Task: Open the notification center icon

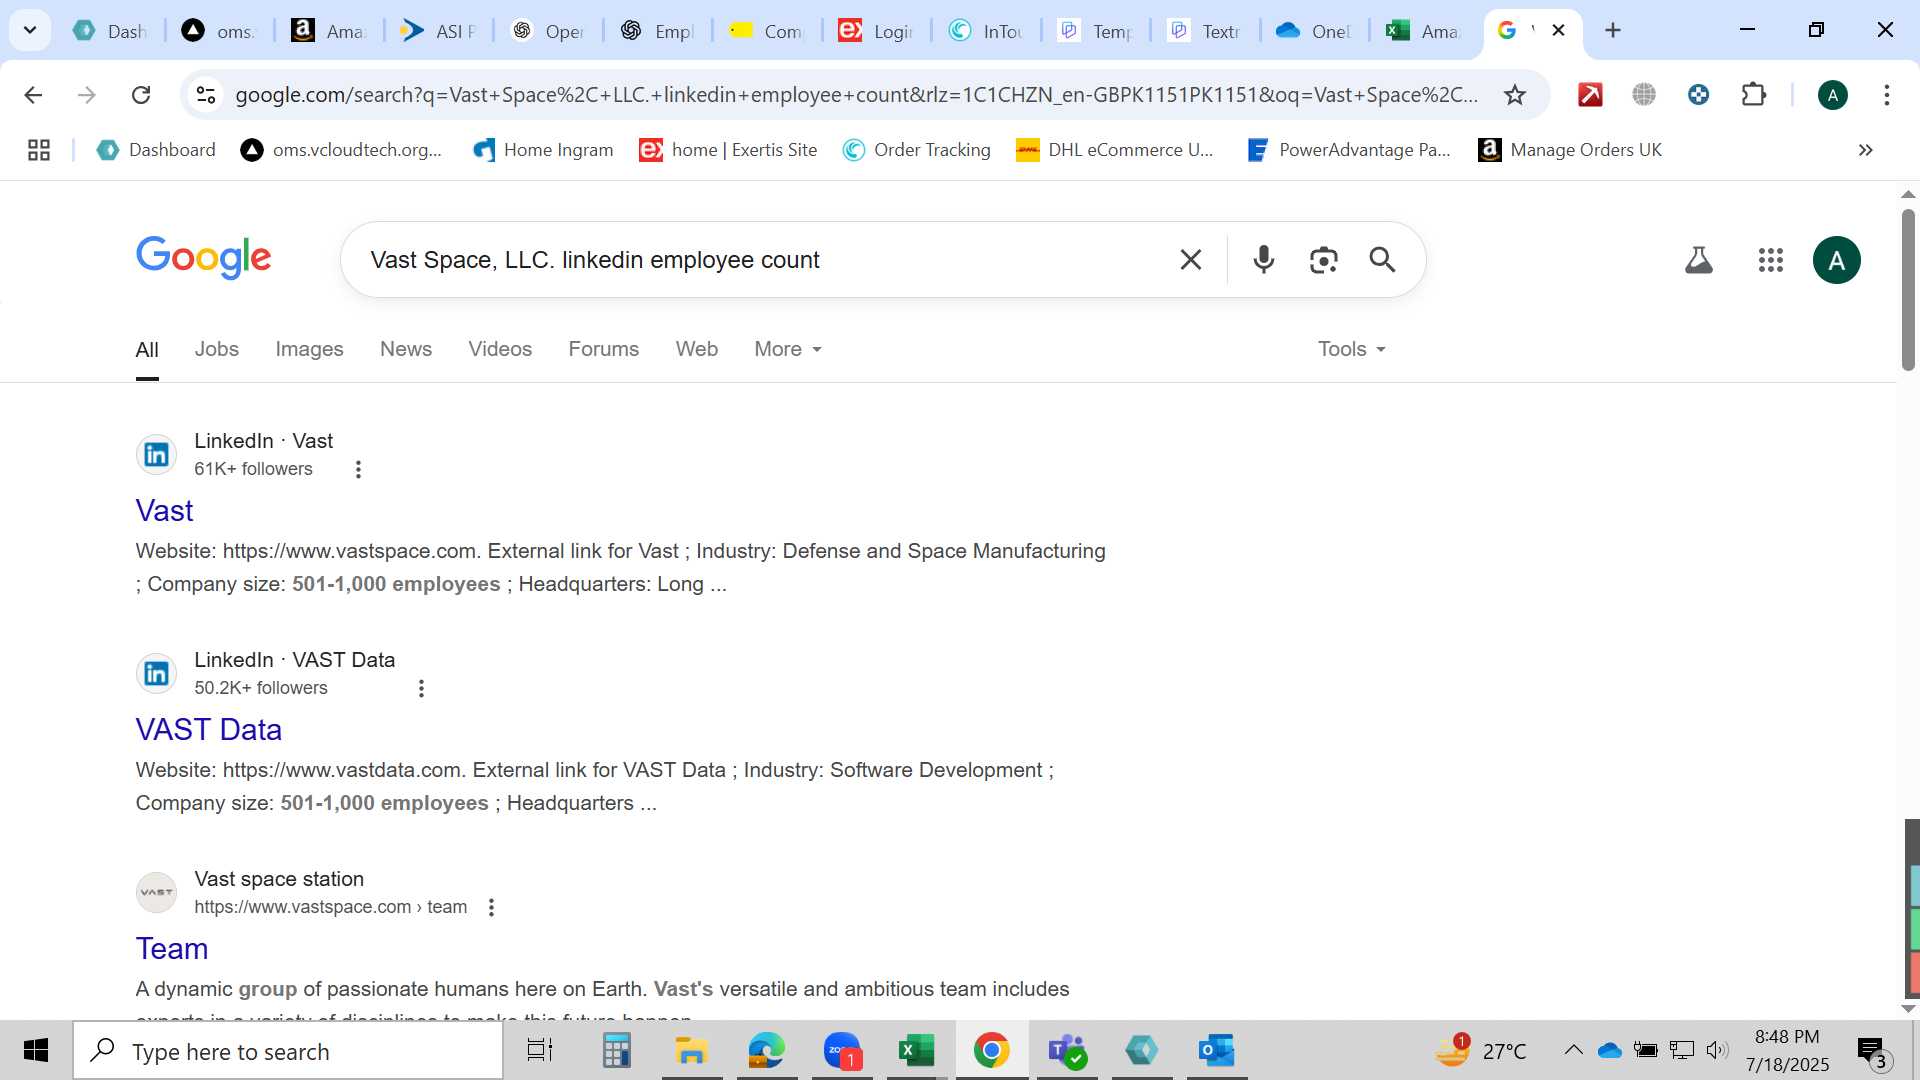Action: point(1872,1051)
